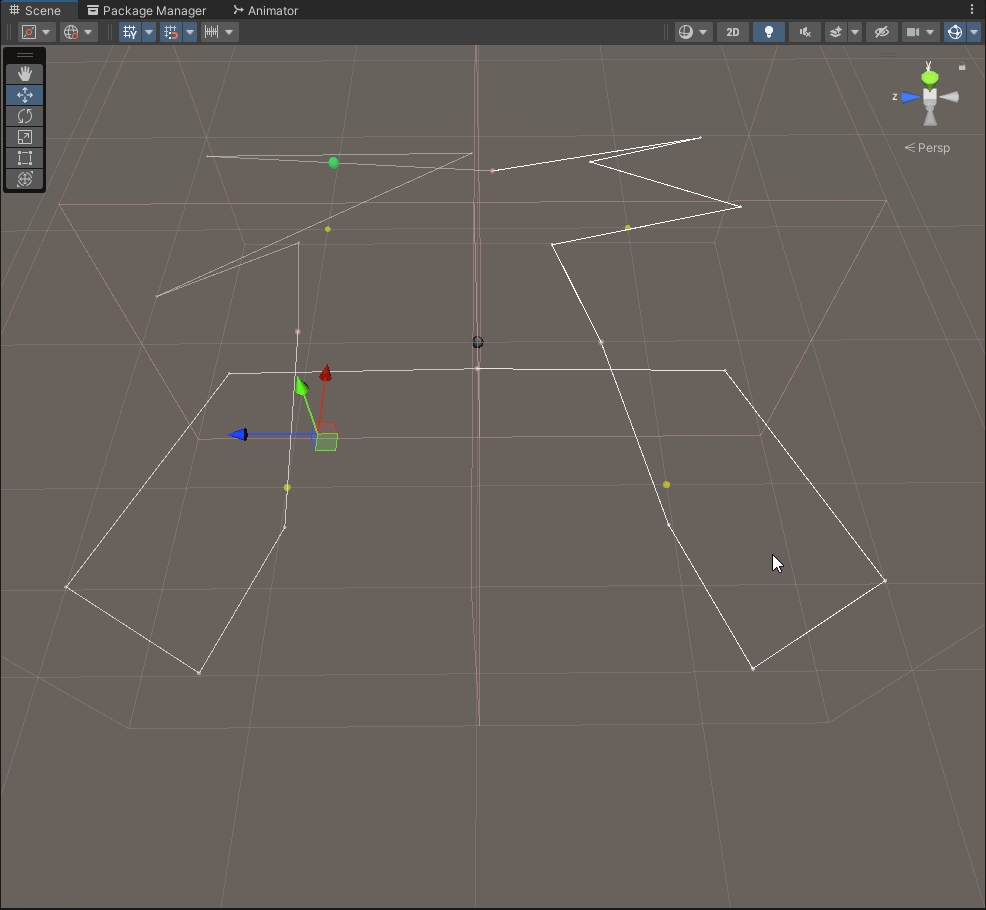Select the Transform tool
The height and width of the screenshot is (910, 986).
25,179
